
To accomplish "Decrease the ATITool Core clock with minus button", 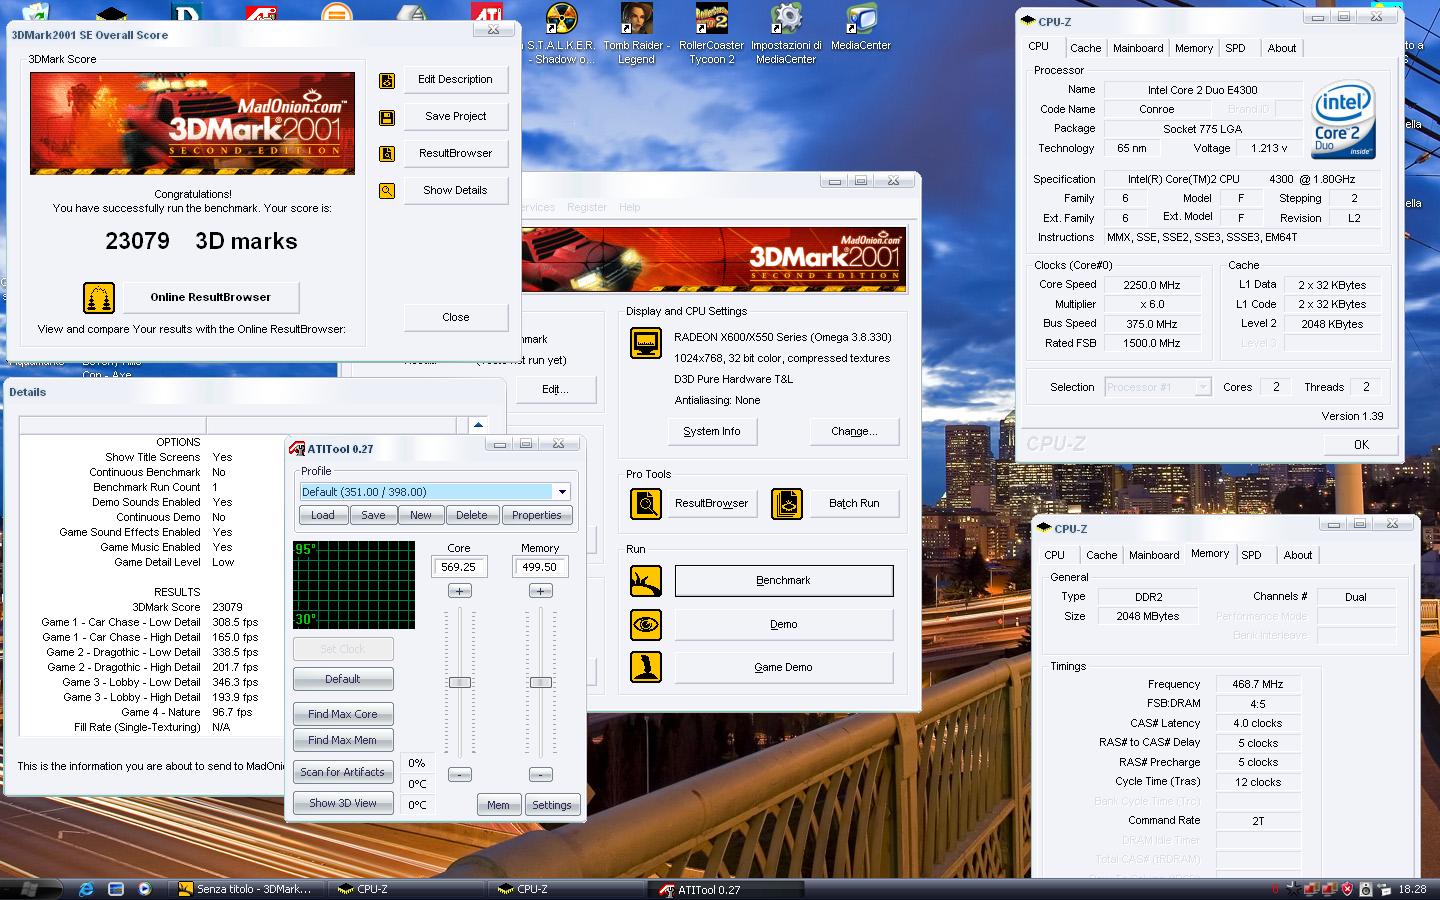I will click(x=459, y=774).
